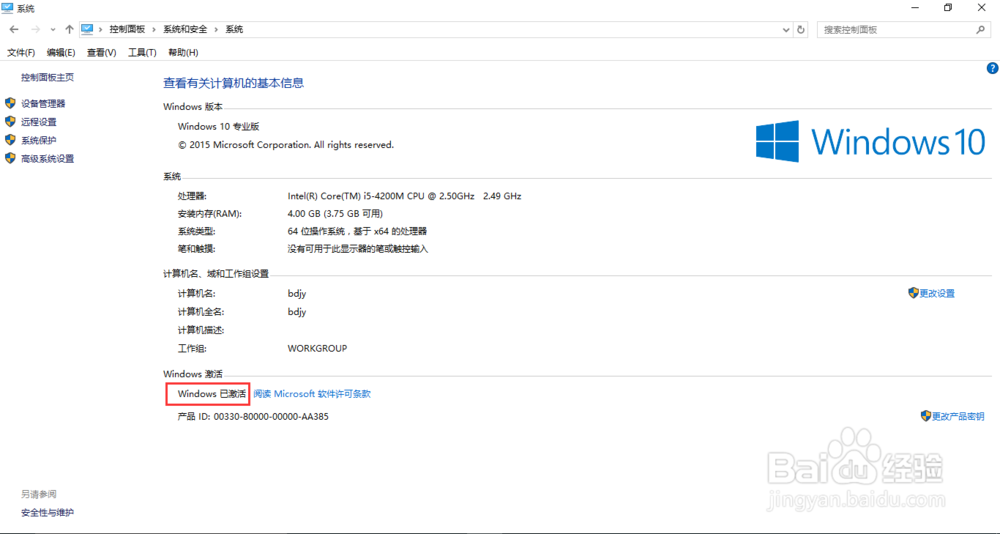Click shield icon beside 设备管理器
The height and width of the screenshot is (534, 1000).
point(10,103)
